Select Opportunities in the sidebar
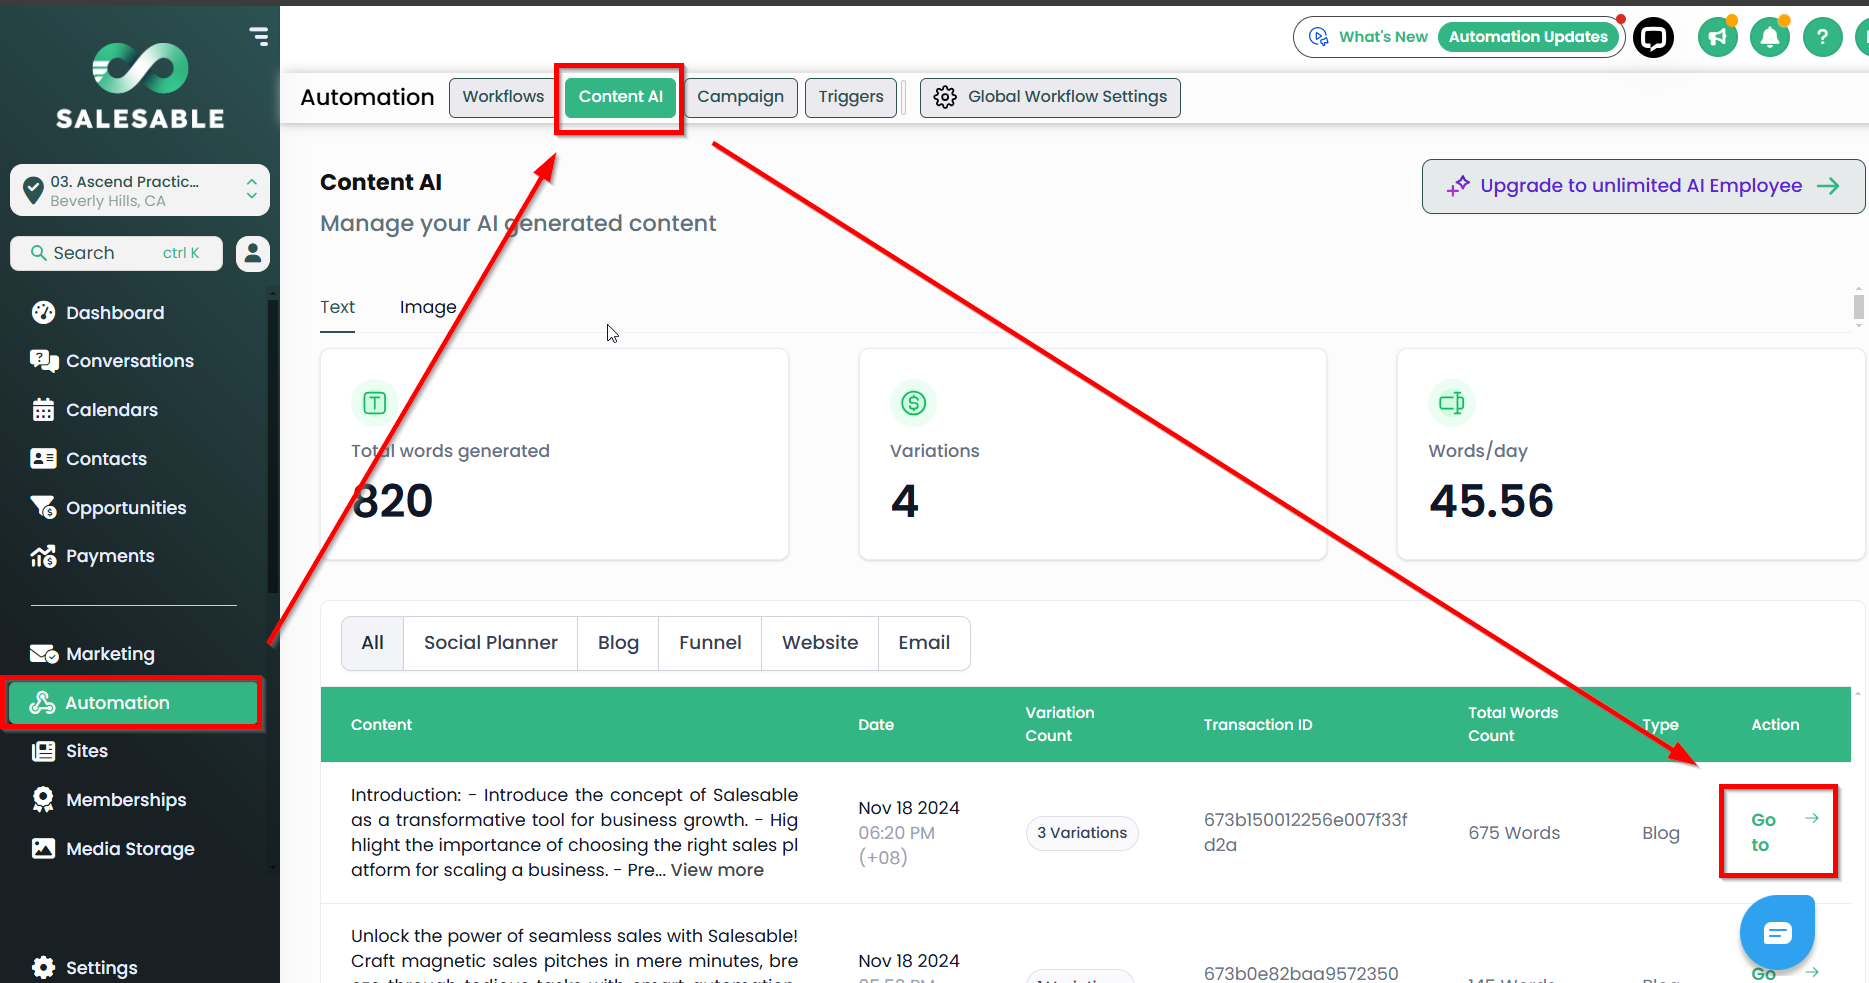 coord(126,508)
